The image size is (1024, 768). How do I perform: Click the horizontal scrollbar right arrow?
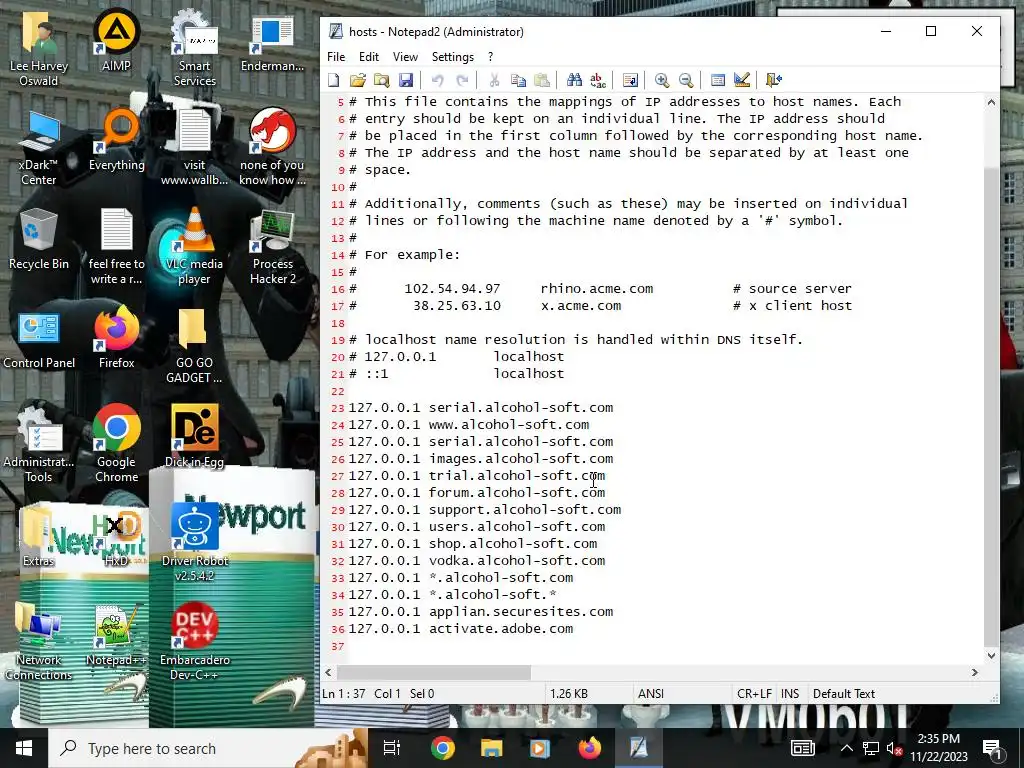pos(975,672)
